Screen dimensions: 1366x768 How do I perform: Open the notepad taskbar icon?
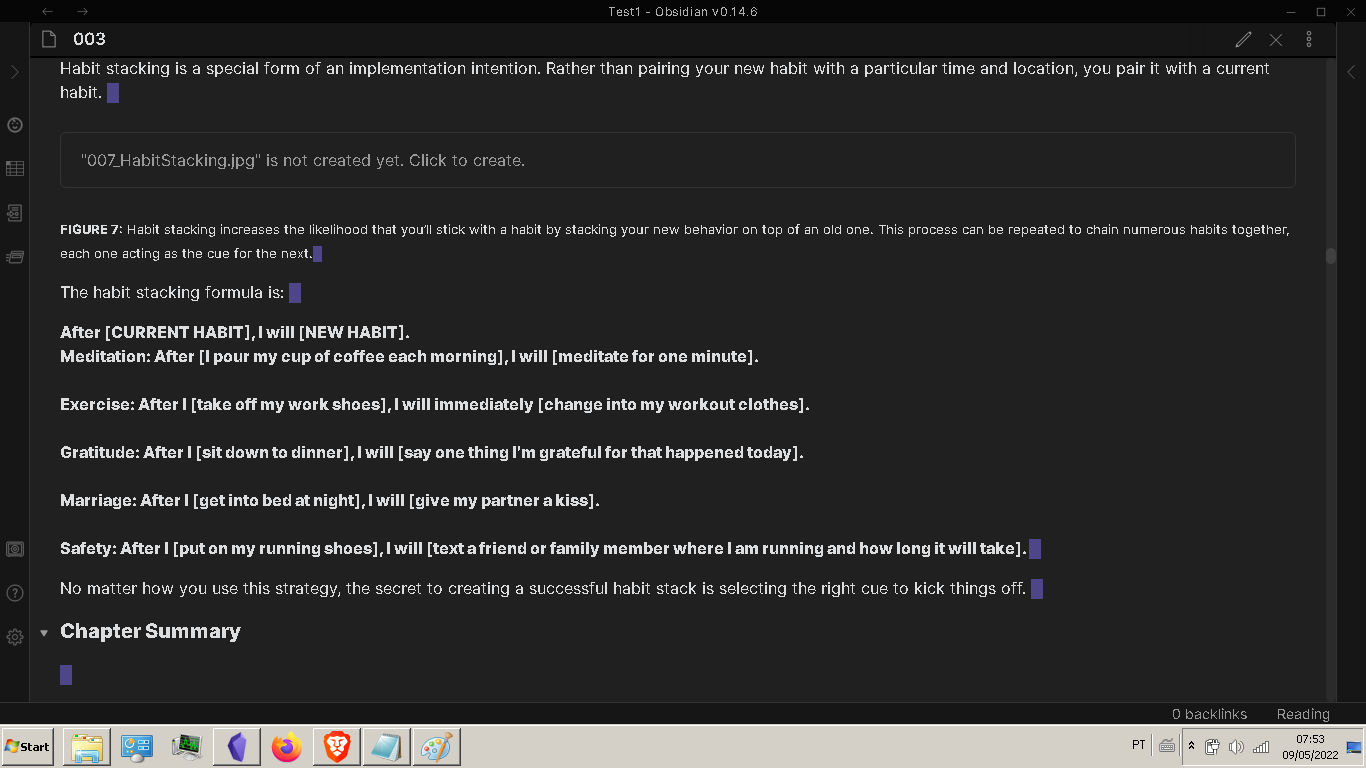click(387, 747)
